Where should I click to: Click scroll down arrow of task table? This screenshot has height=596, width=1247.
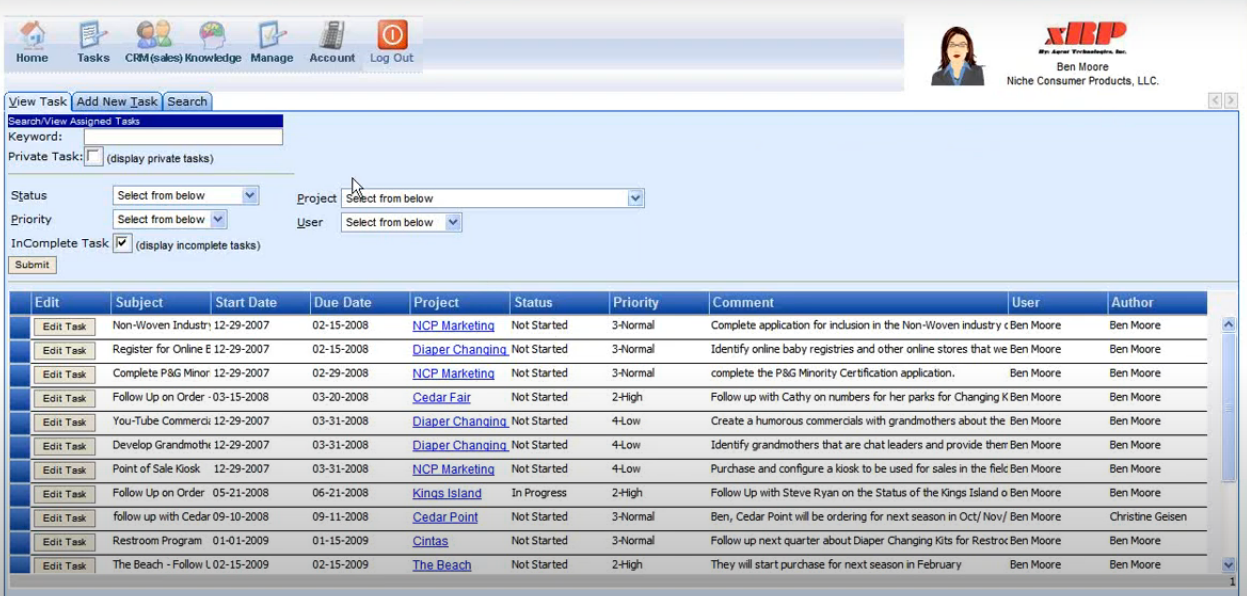(x=1229, y=565)
